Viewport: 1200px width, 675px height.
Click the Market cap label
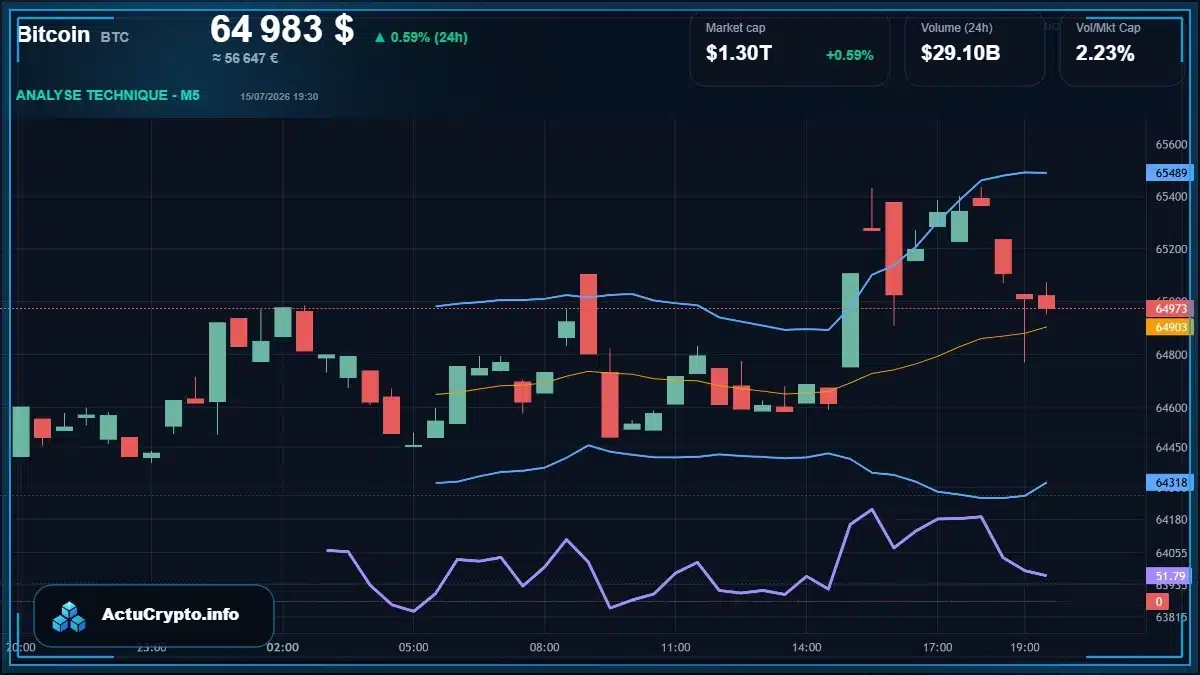[735, 28]
